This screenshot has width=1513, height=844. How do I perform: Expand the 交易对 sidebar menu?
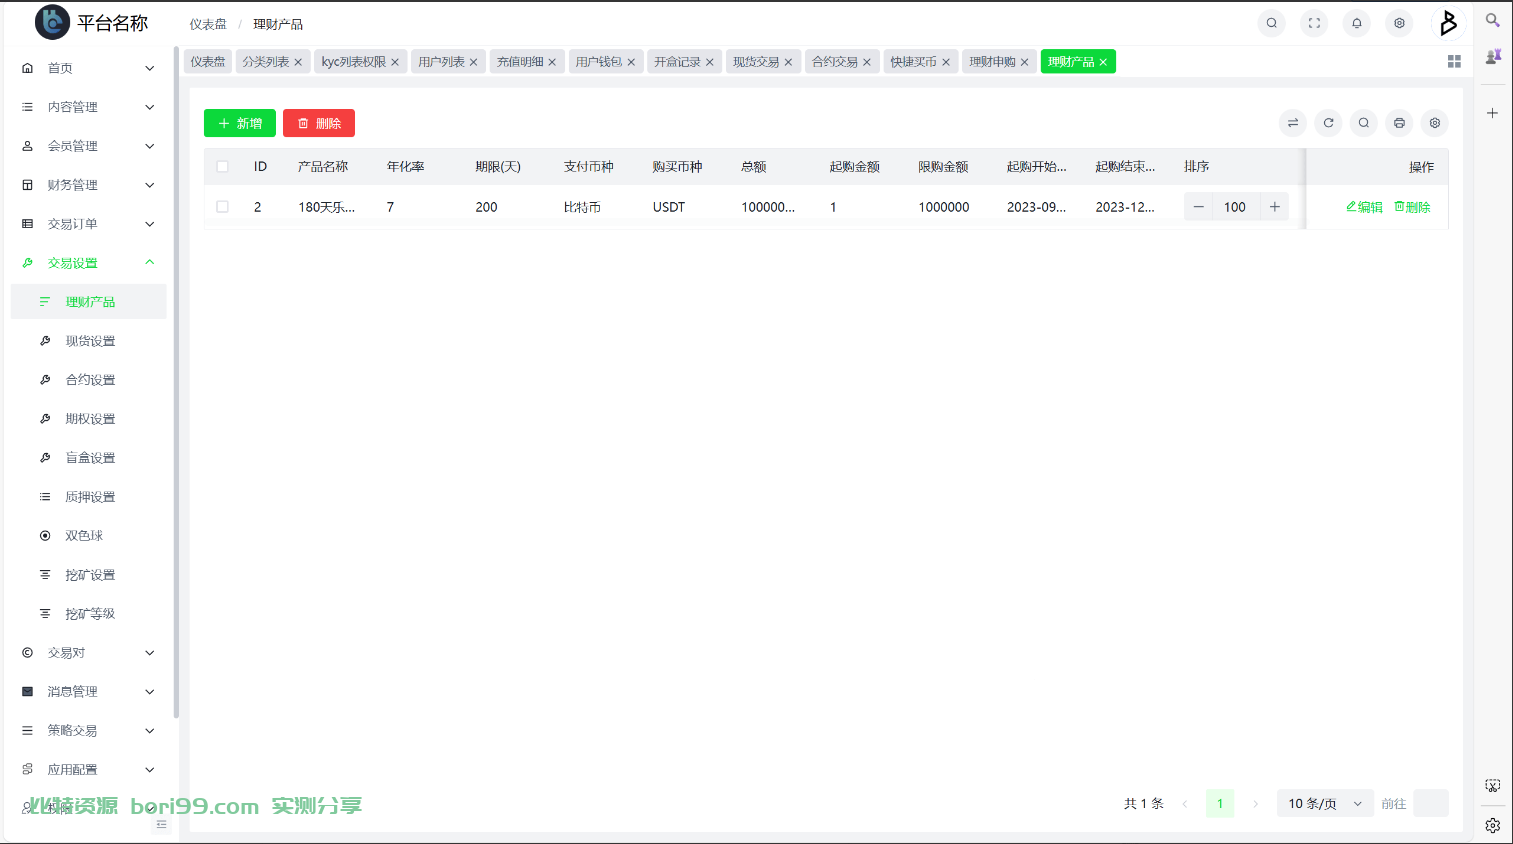point(89,653)
